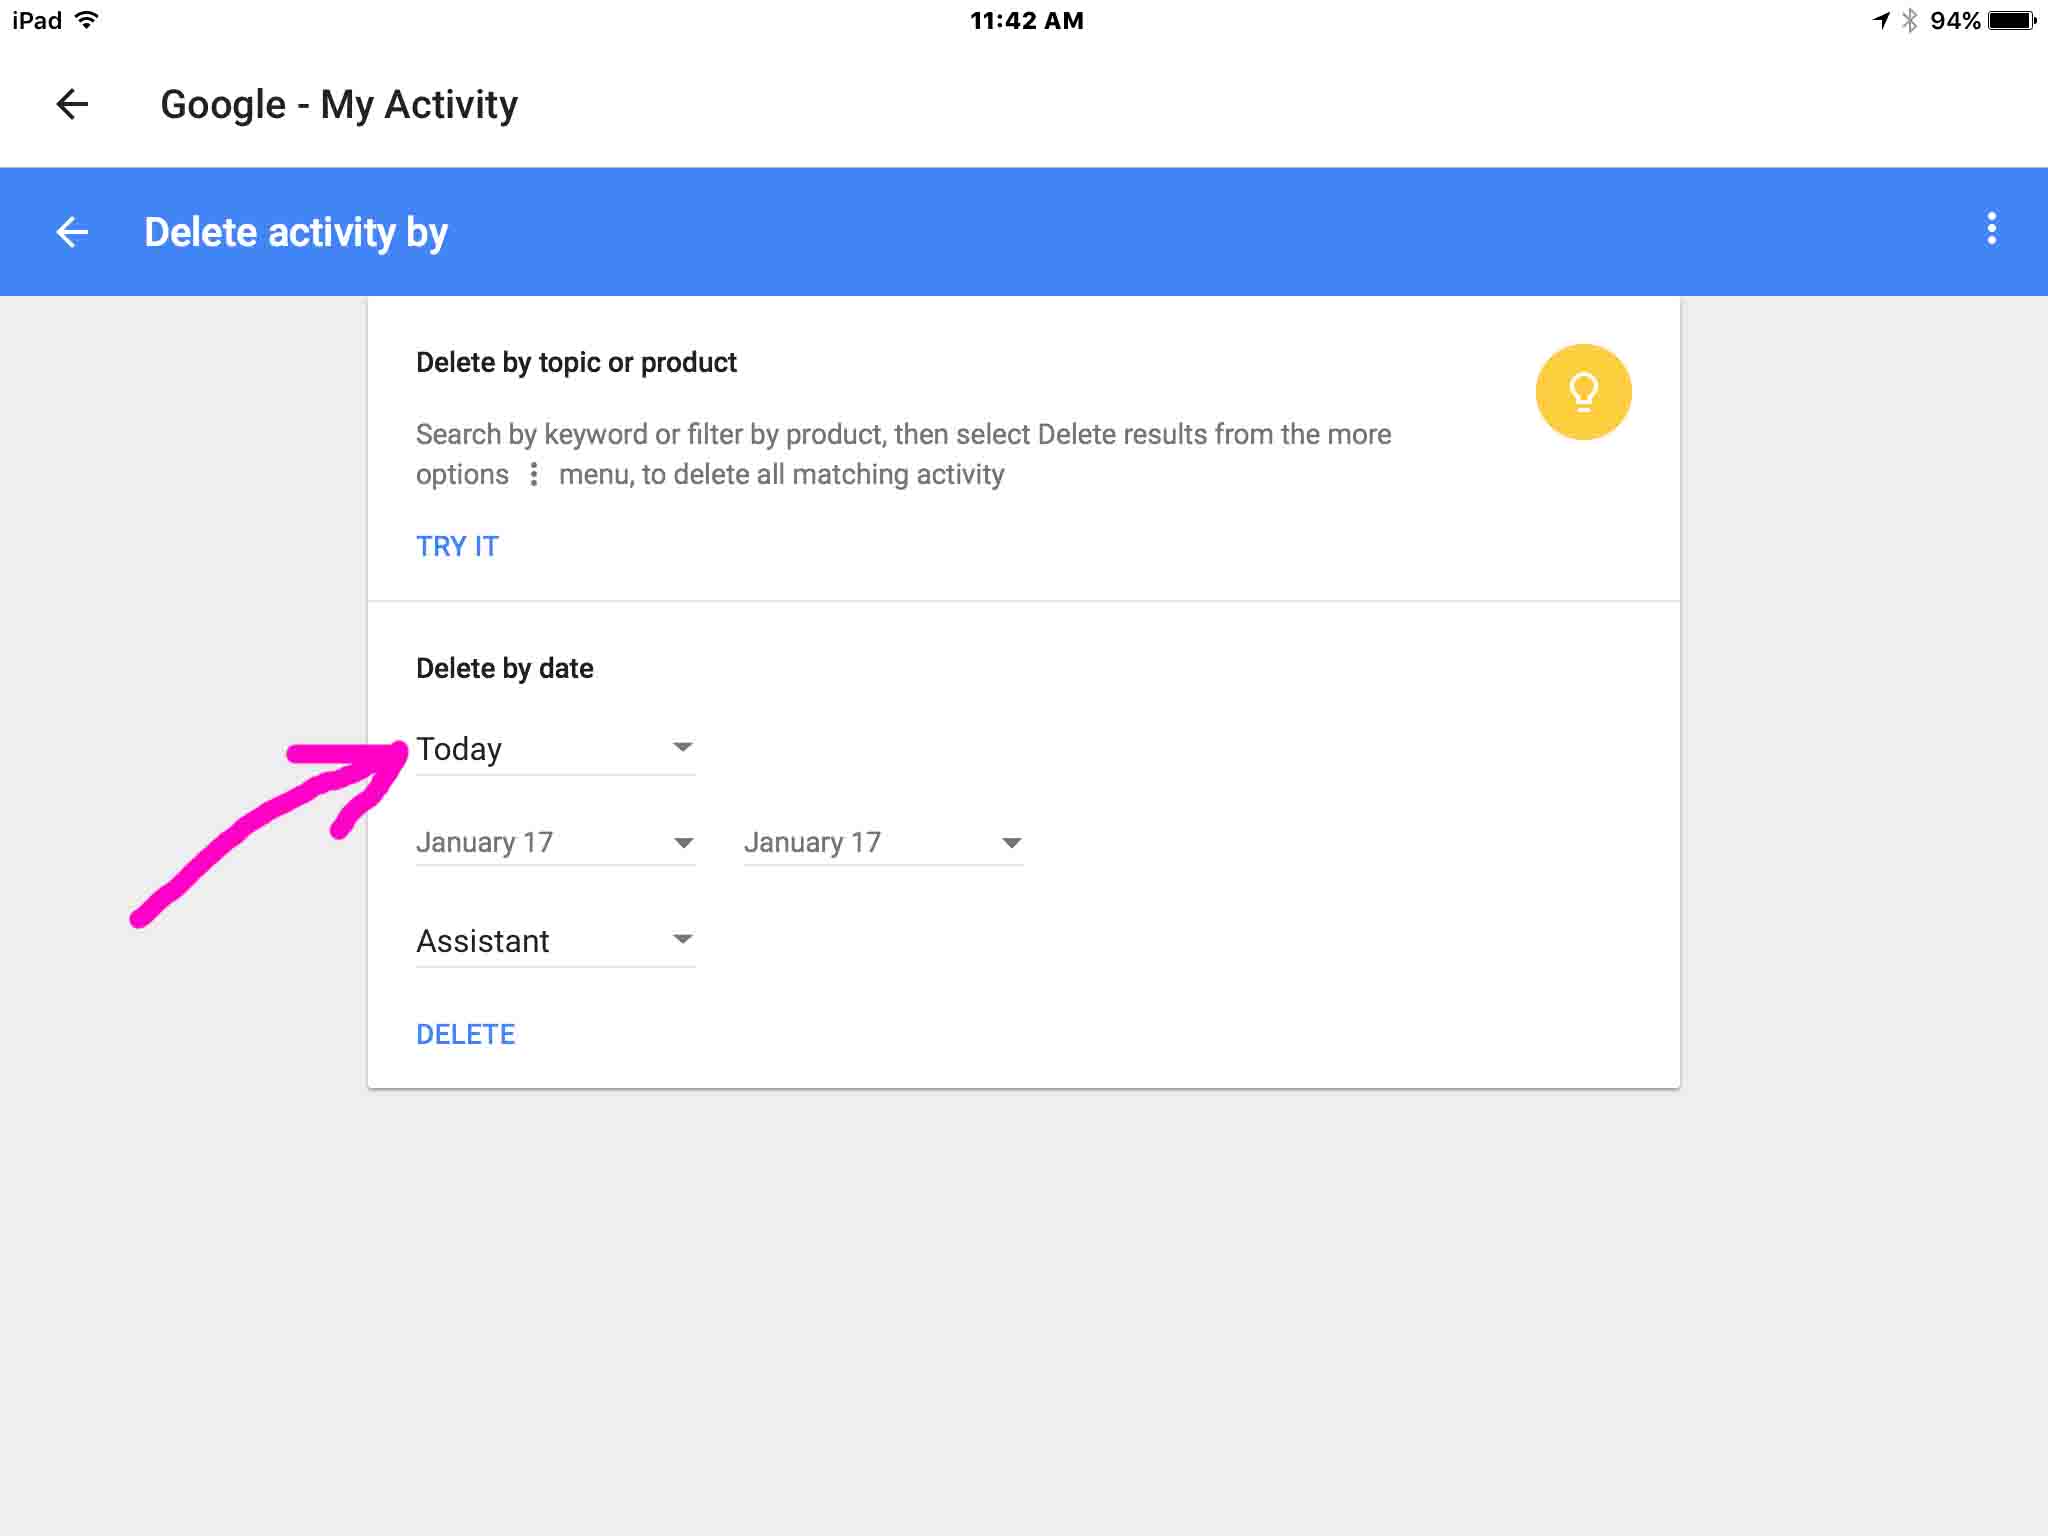Tap the Wi-Fi icon in status bar
This screenshot has width=2048, height=1536.
(x=88, y=20)
